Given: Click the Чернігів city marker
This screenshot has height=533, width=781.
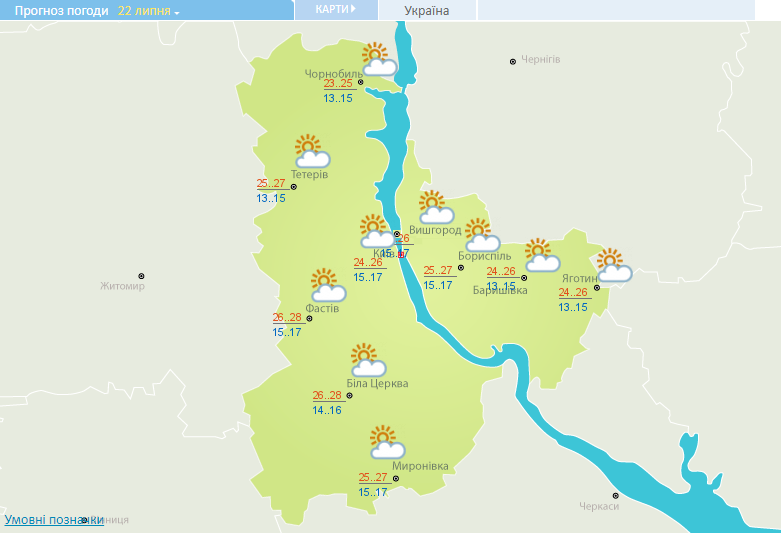Looking at the screenshot, I should pyautogui.click(x=513, y=61).
